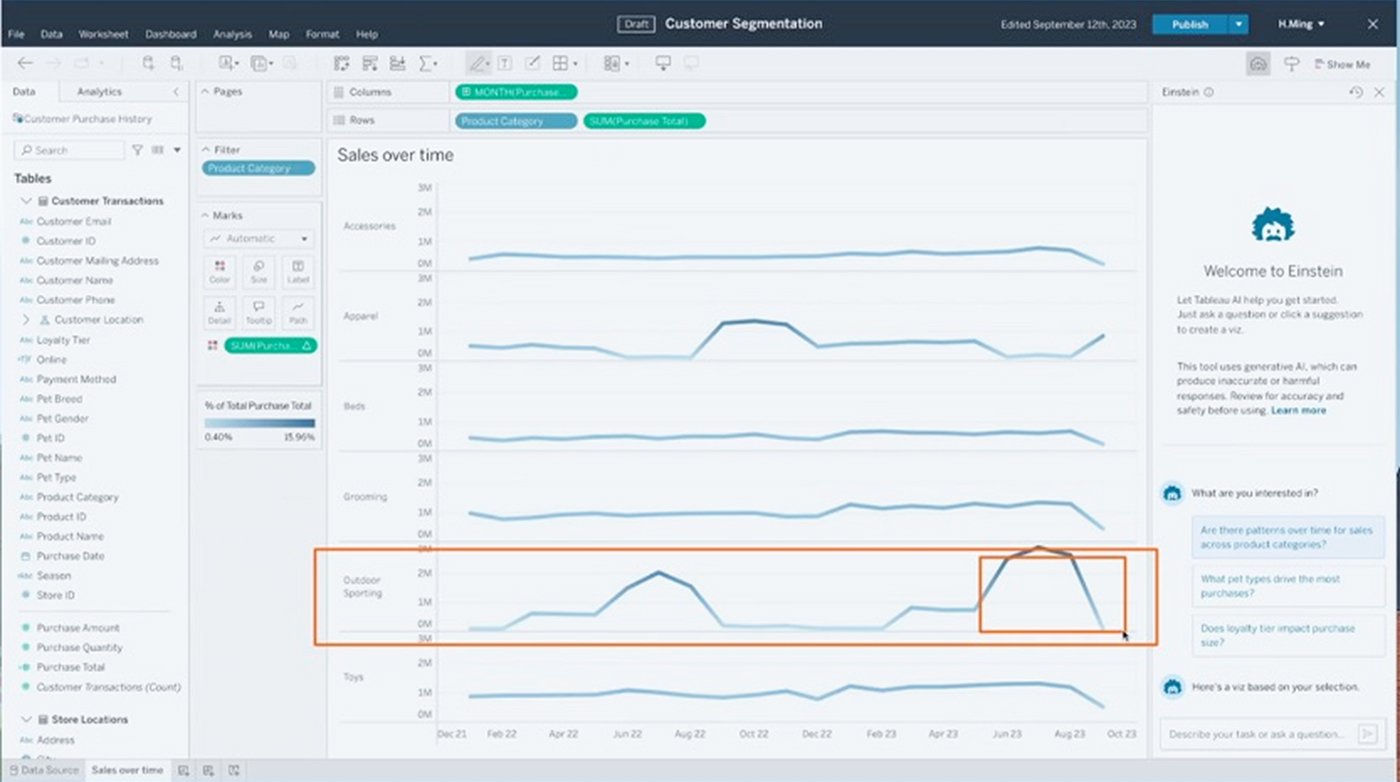
Task: Click the swap rows and columns icon
Action: (x=341, y=64)
